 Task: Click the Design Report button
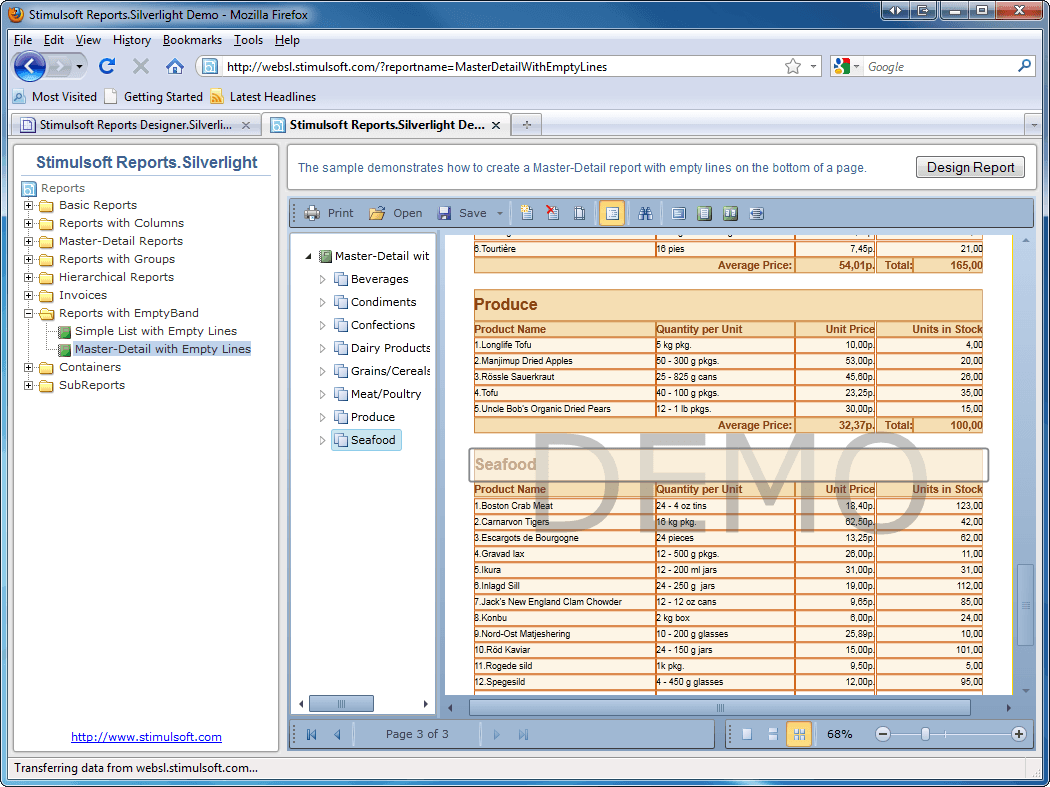(x=970, y=167)
